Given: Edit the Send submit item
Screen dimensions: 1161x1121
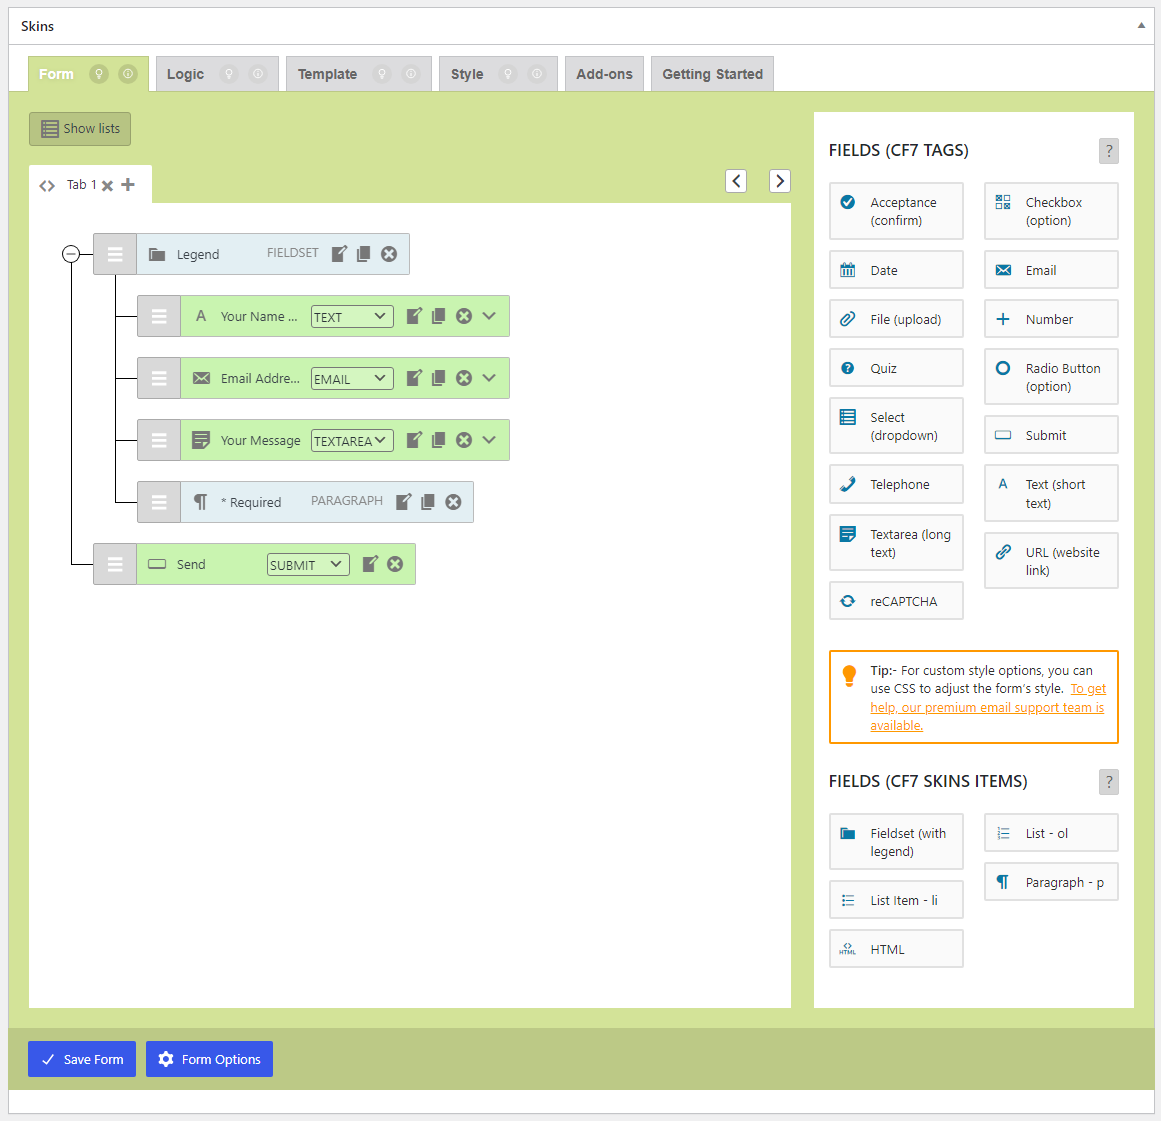Looking at the screenshot, I should tap(370, 564).
